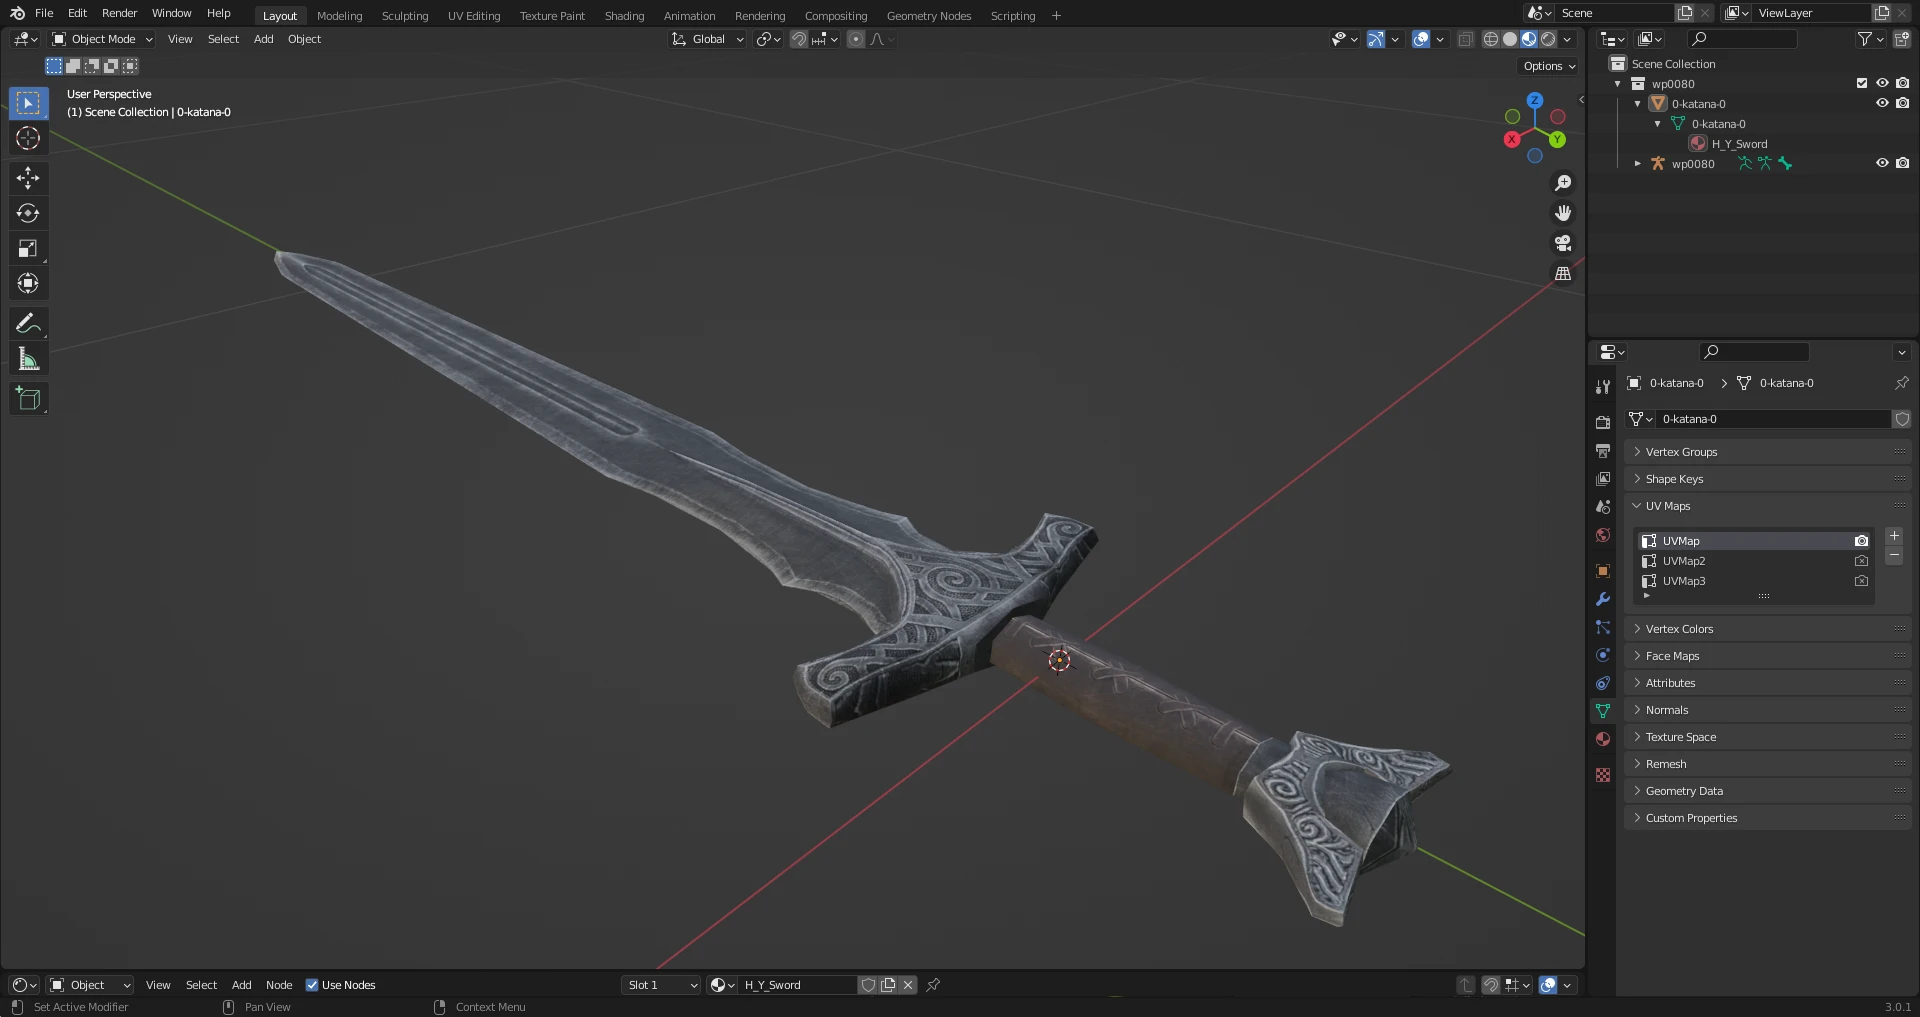Screen dimensions: 1920x1017
Task: Open the Options popover button
Action: 1549,66
